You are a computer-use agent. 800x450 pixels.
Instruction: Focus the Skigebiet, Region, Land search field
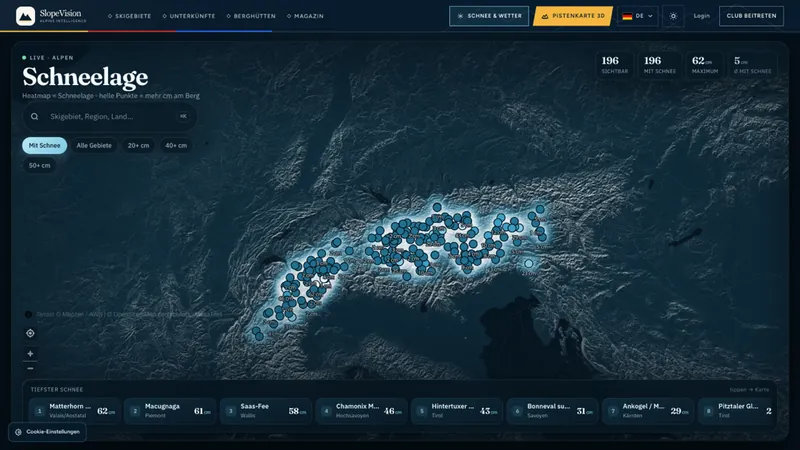tap(109, 116)
